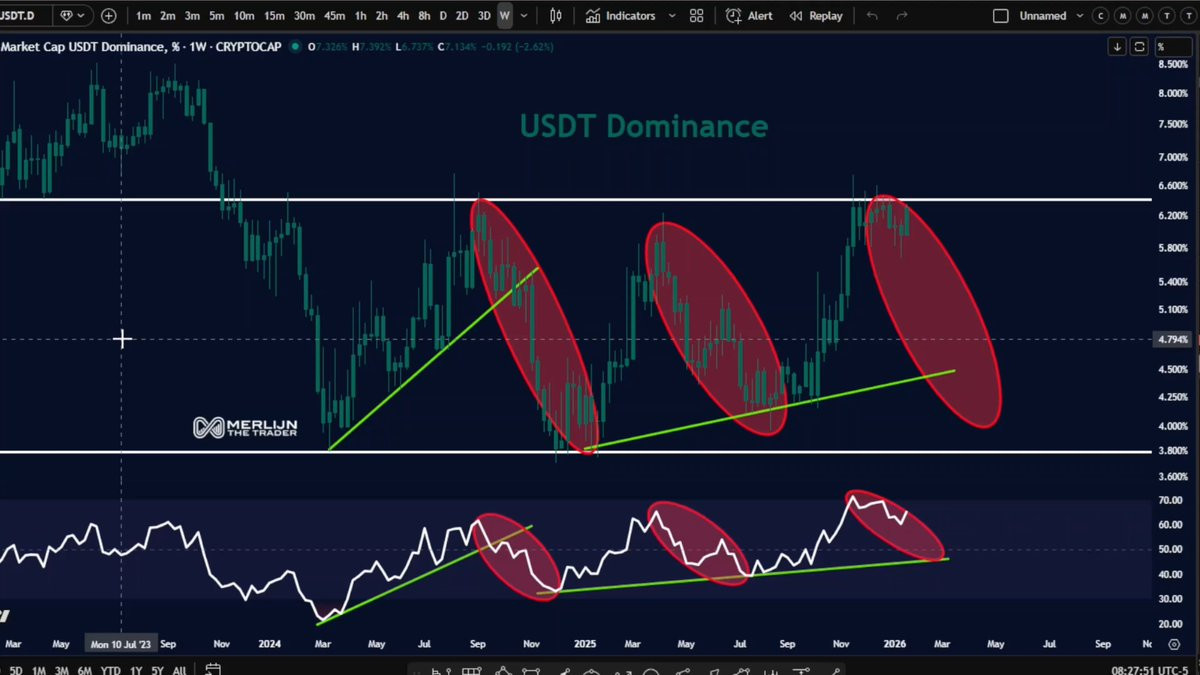Create an Alert with the alarm icon
Screen dimensions: 1200x675
pyautogui.click(x=749, y=16)
